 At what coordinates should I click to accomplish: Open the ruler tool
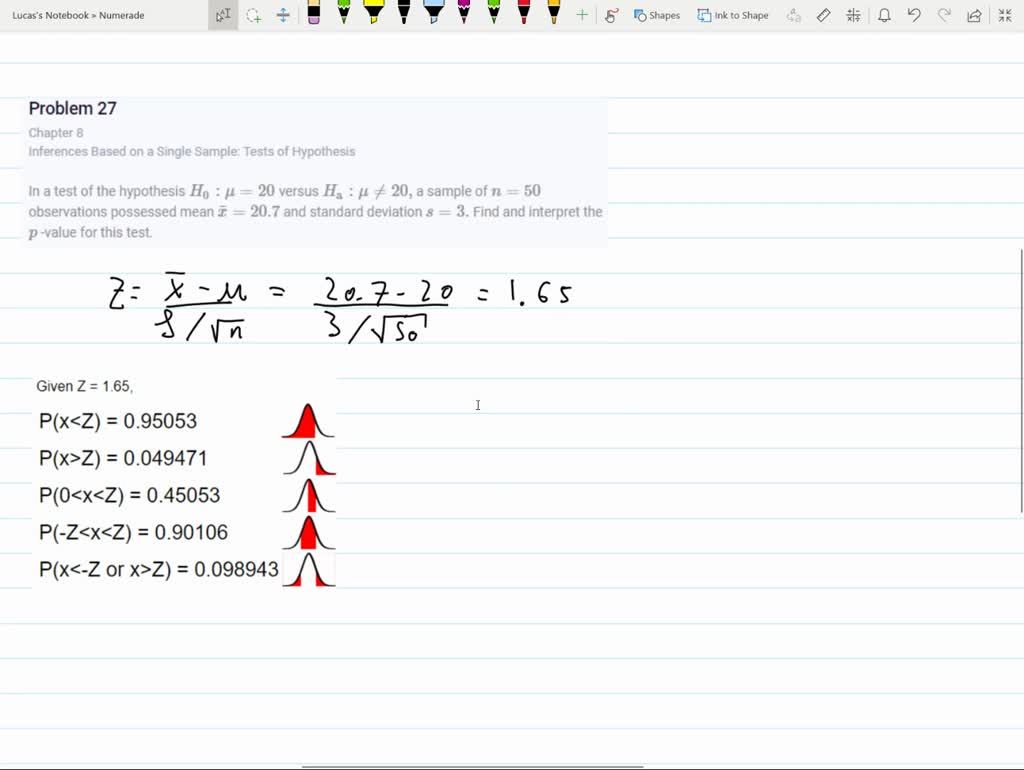(824, 15)
